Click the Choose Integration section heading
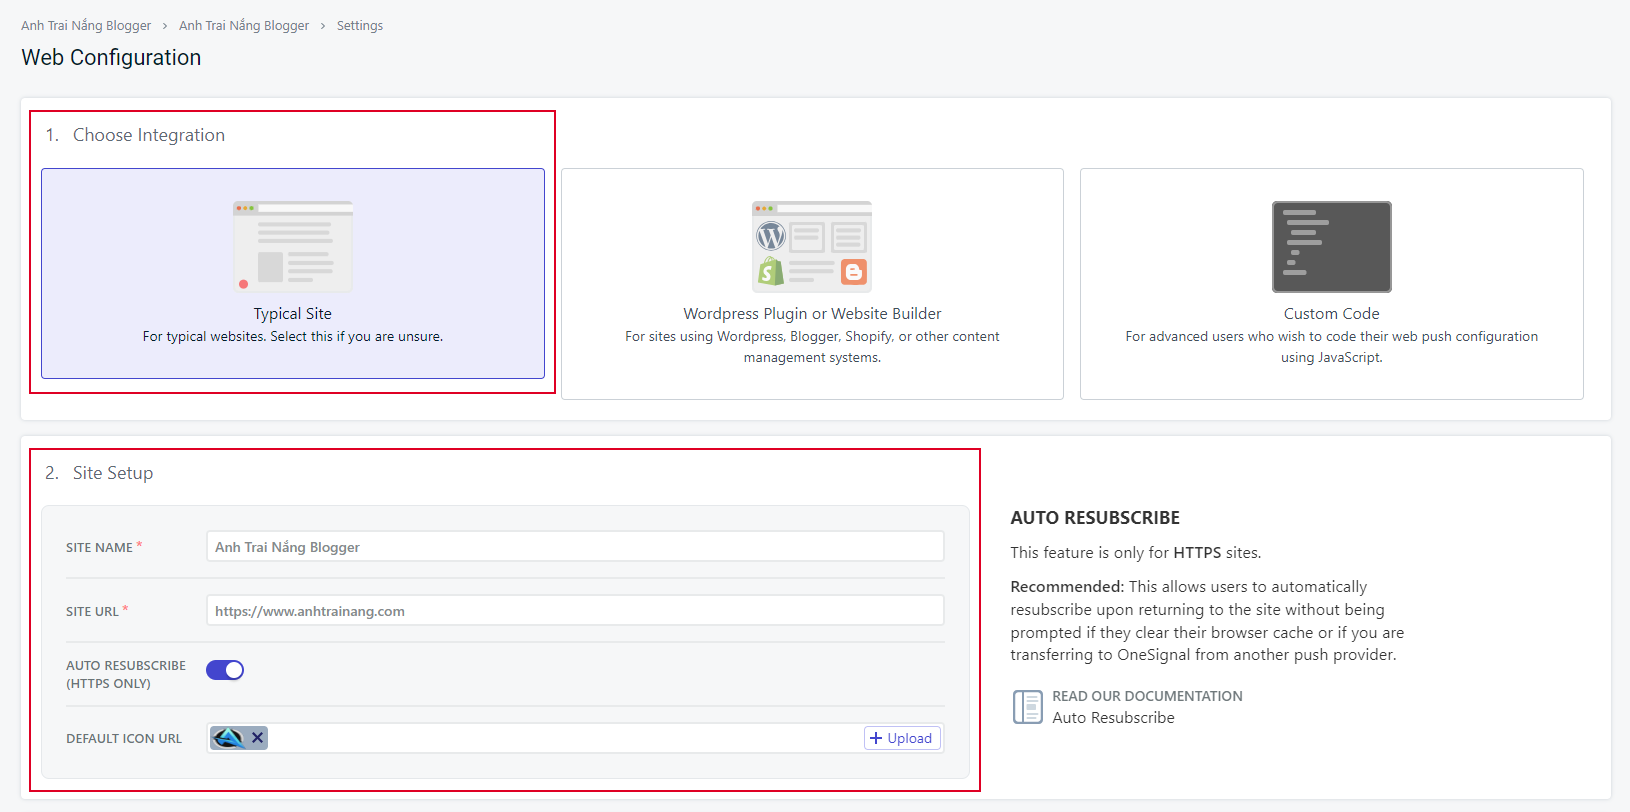Viewport: 1630px width, 812px height. [149, 135]
